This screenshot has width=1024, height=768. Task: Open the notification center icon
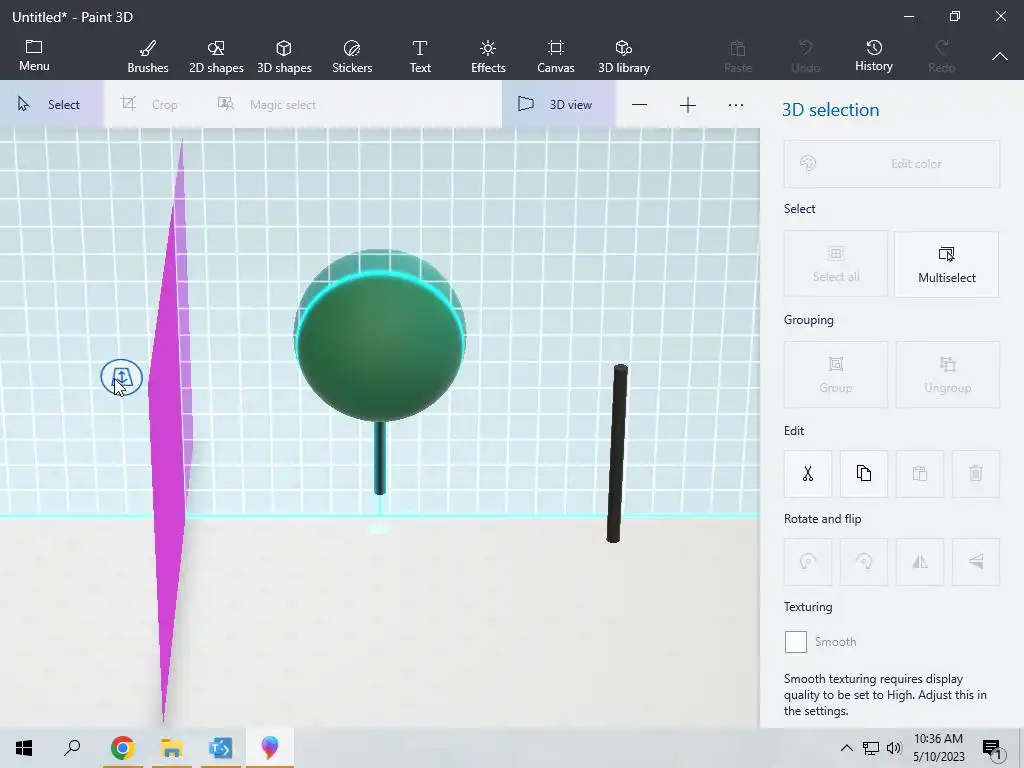click(x=992, y=749)
